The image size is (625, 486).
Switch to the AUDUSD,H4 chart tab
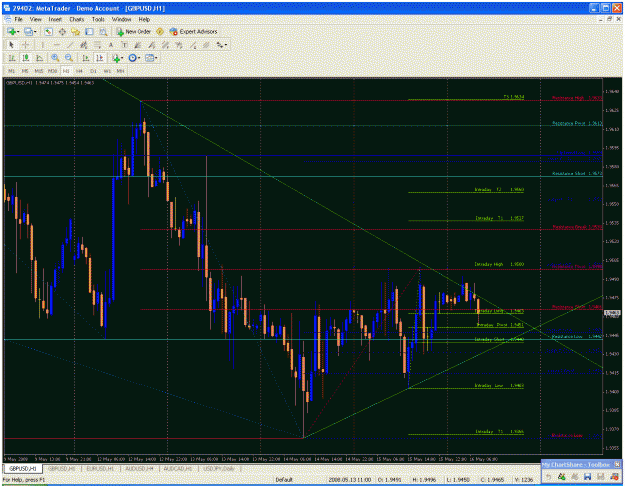coord(139,468)
